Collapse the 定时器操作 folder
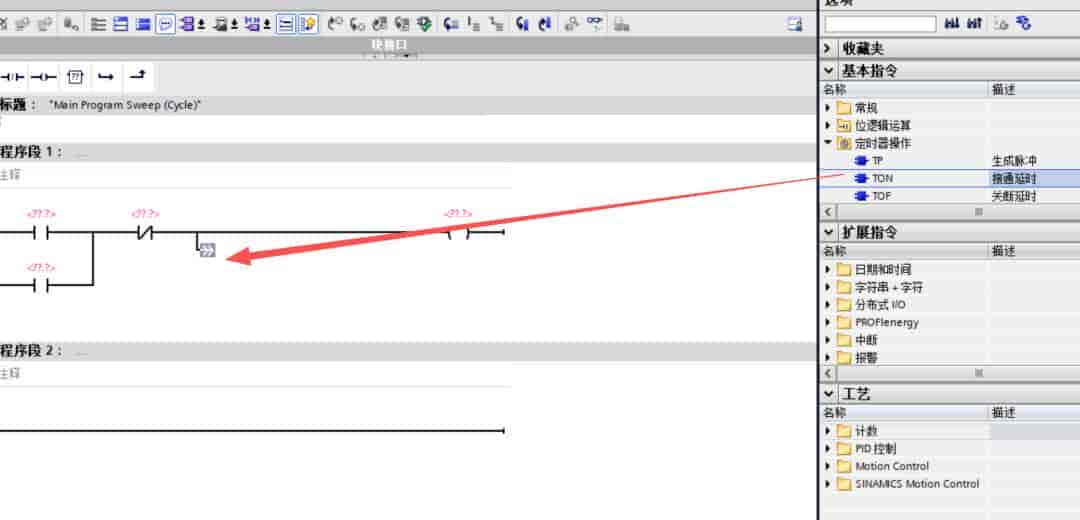Image resolution: width=1080 pixels, height=520 pixels. (x=828, y=143)
